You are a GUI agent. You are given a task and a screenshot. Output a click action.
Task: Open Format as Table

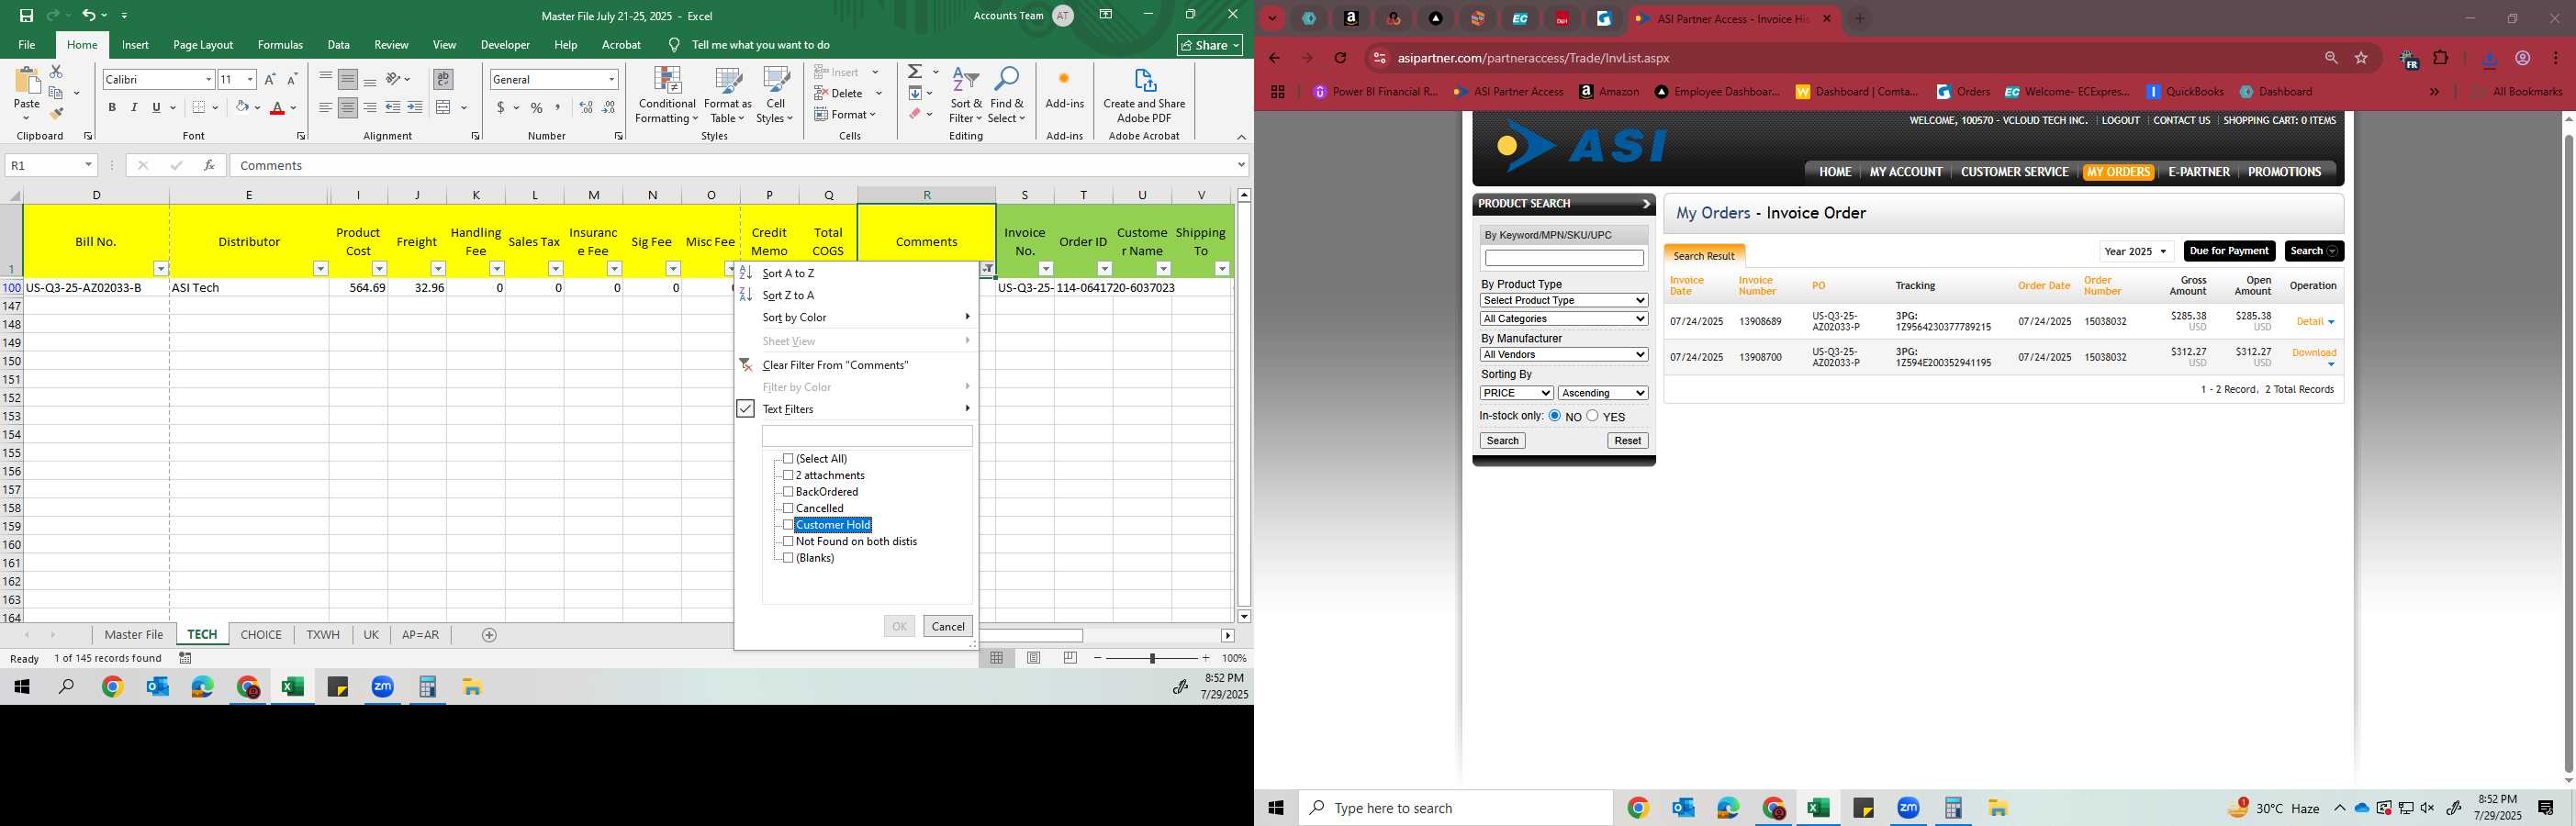[x=728, y=96]
